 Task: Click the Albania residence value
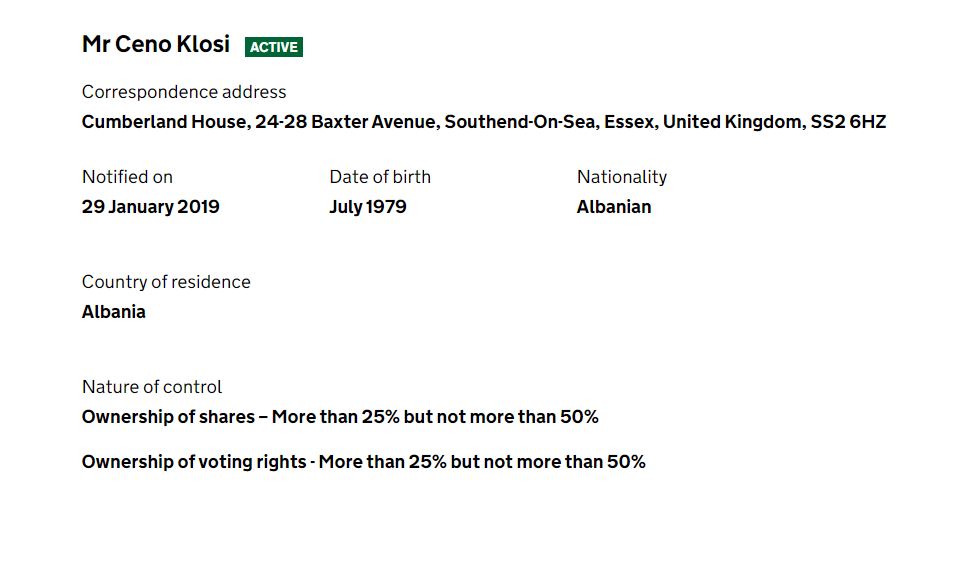[114, 312]
